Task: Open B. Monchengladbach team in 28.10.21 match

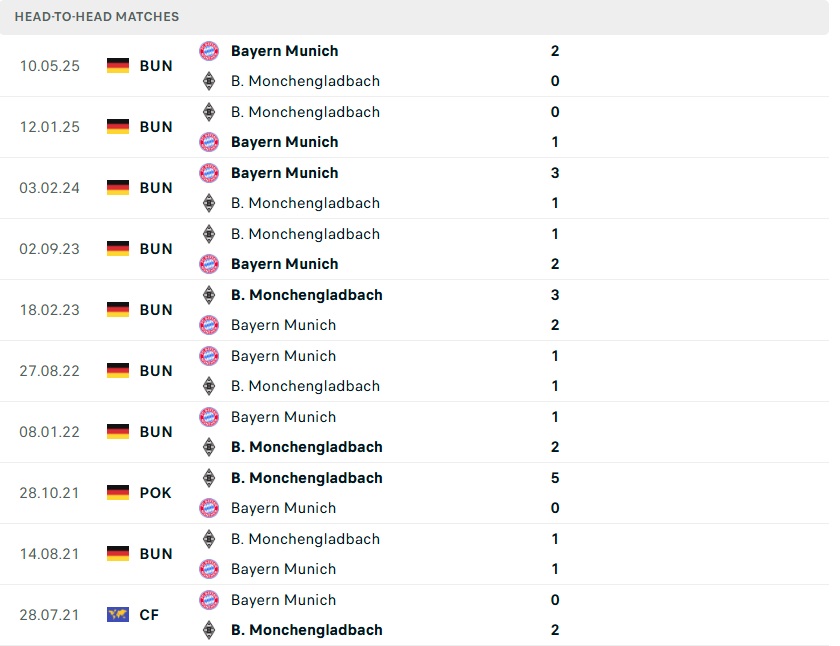Action: pyautogui.click(x=306, y=478)
